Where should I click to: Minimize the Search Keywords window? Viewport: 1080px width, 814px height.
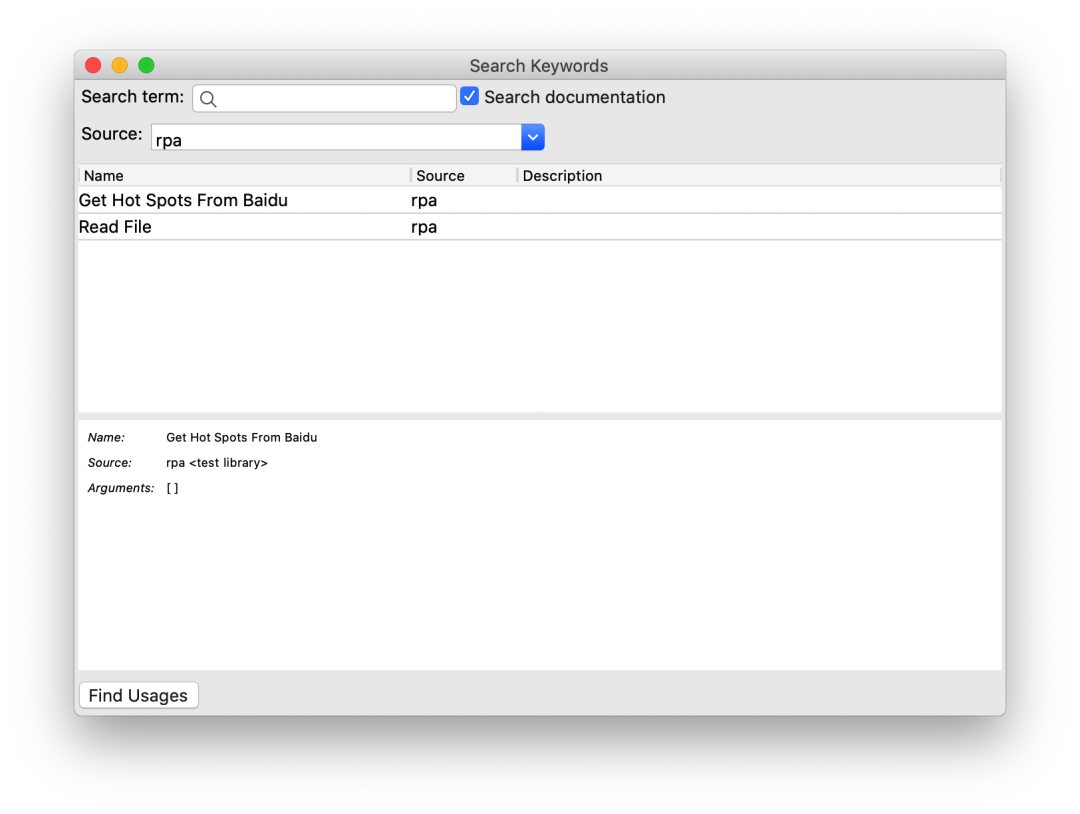pyautogui.click(x=120, y=65)
